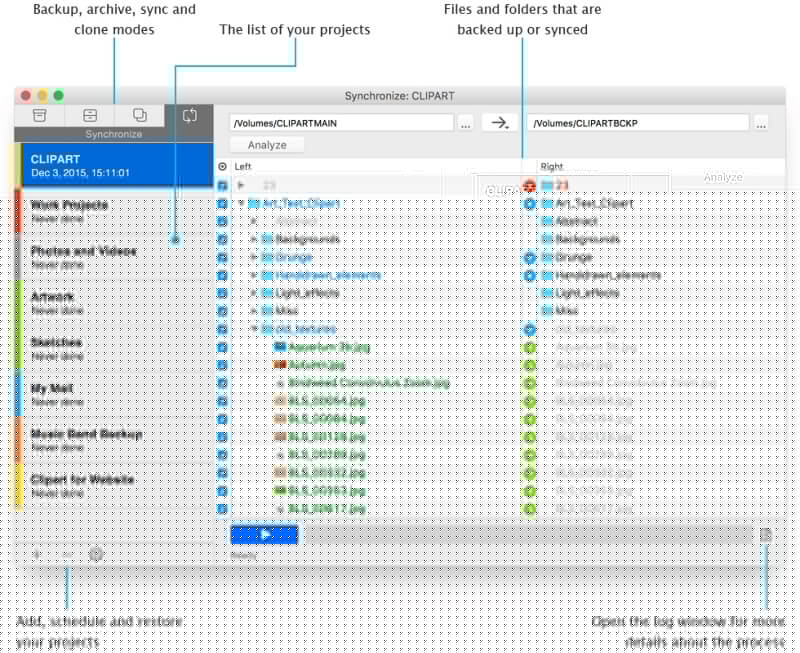Click sync status icon for old_textures row
This screenshot has width=800, height=653.
tap(530, 330)
